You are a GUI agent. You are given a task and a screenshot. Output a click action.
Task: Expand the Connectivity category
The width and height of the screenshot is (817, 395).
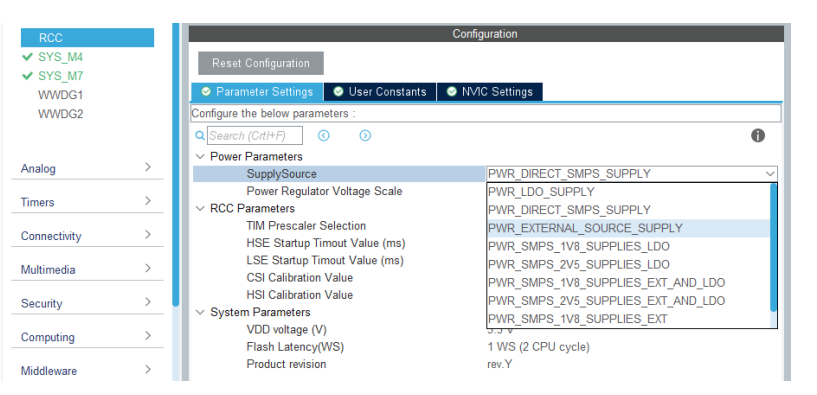(x=87, y=236)
